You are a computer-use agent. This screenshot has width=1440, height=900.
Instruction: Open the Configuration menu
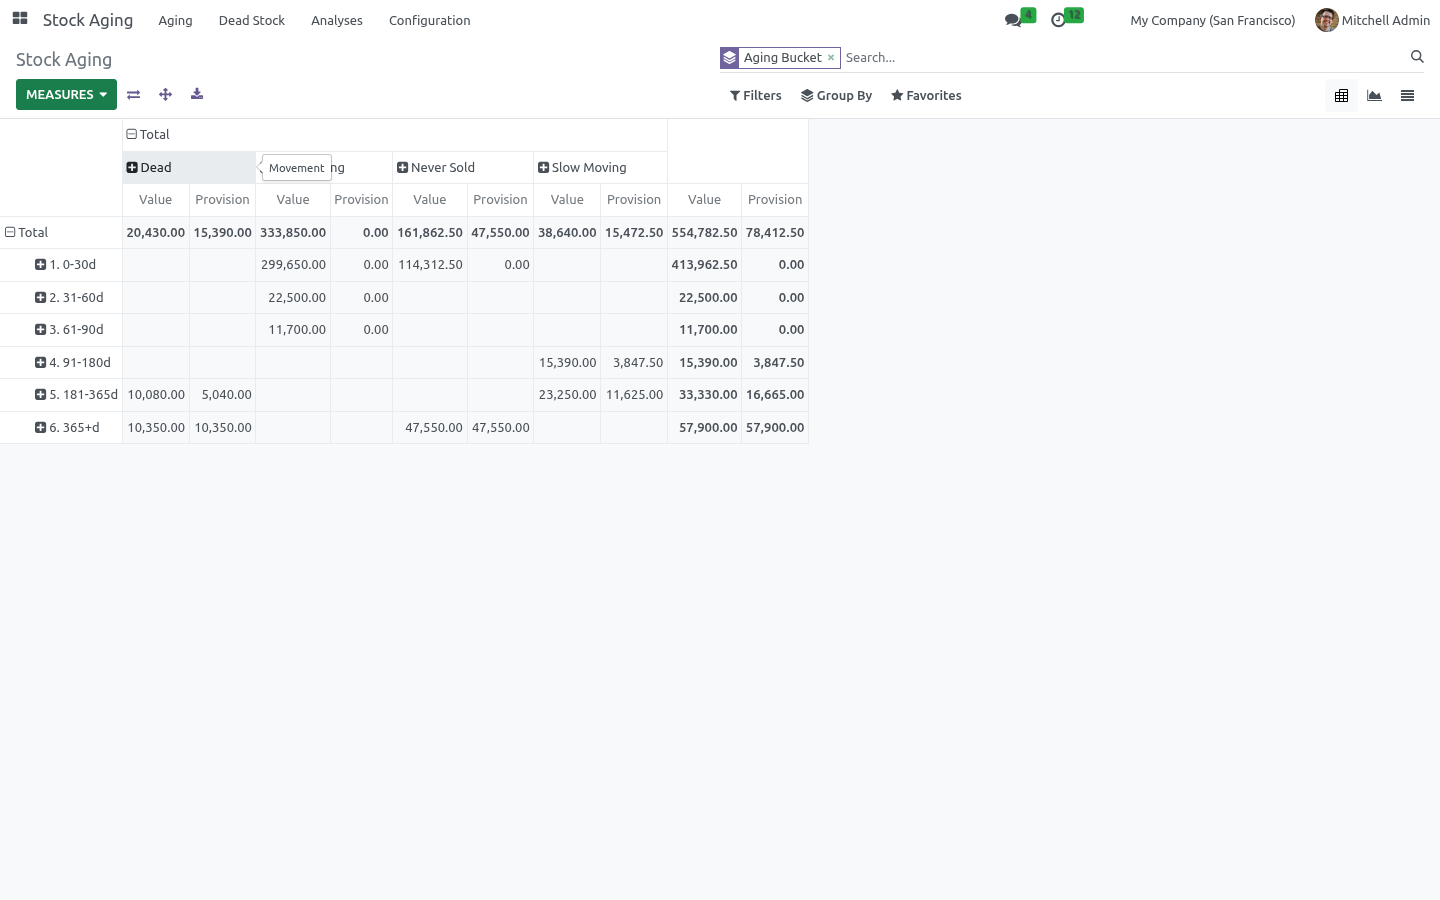430,20
